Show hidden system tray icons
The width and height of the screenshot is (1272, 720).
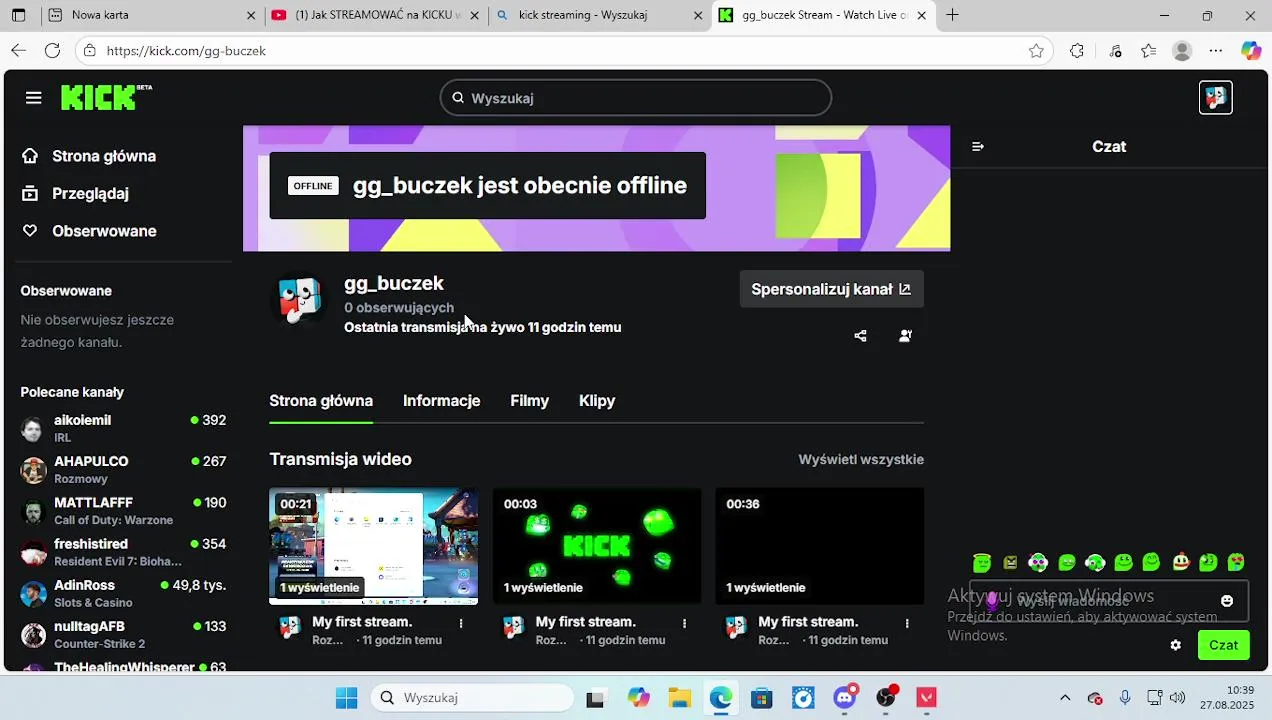tap(1065, 698)
